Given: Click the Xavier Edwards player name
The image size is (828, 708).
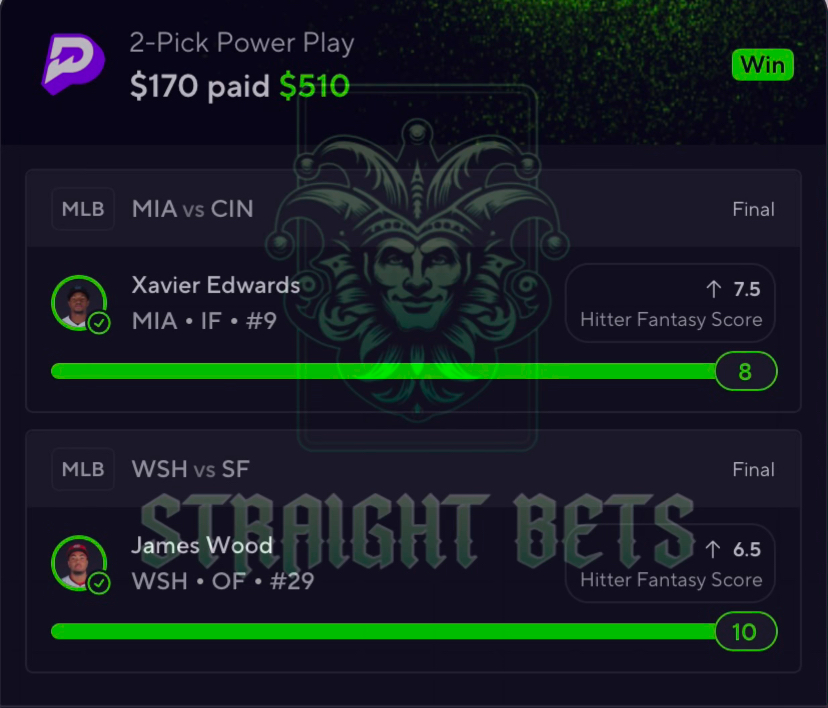Looking at the screenshot, I should (x=215, y=285).
